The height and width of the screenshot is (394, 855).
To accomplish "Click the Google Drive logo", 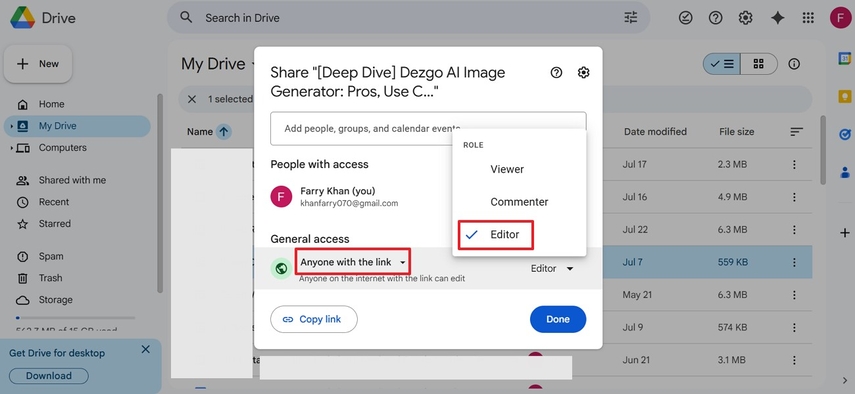I will 22,18.
